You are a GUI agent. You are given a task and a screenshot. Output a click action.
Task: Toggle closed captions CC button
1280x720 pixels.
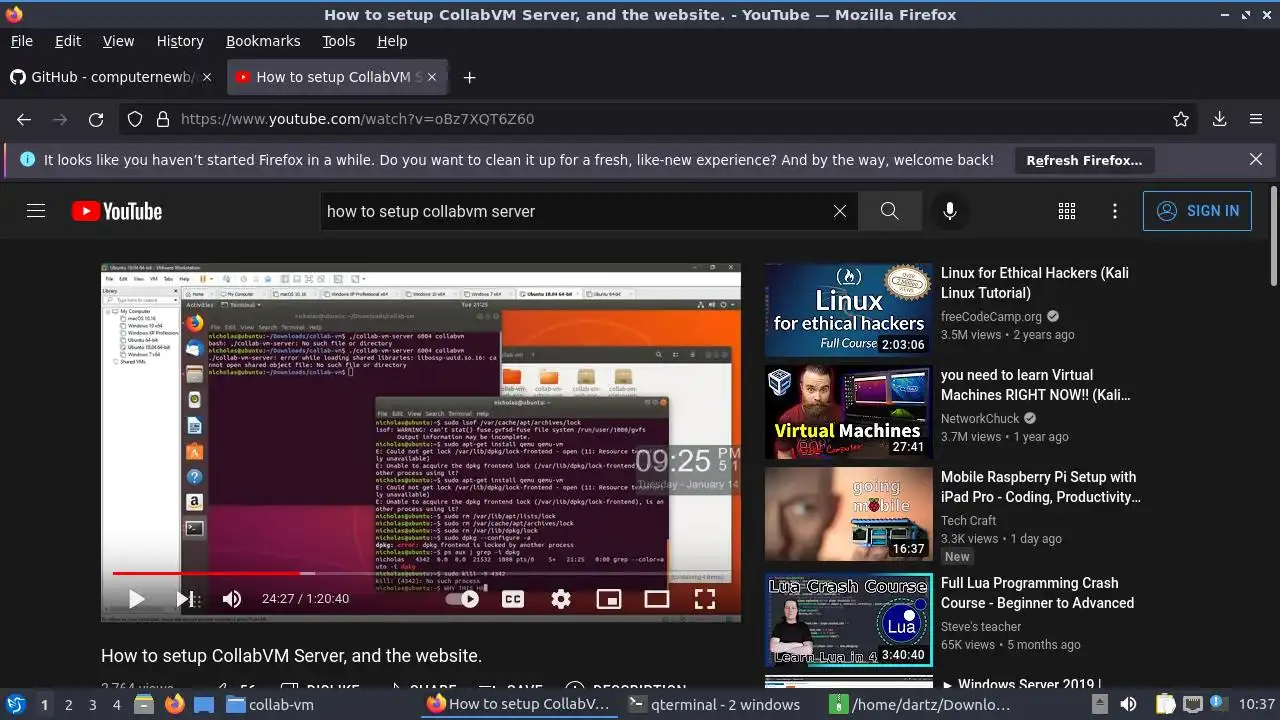pyautogui.click(x=513, y=599)
